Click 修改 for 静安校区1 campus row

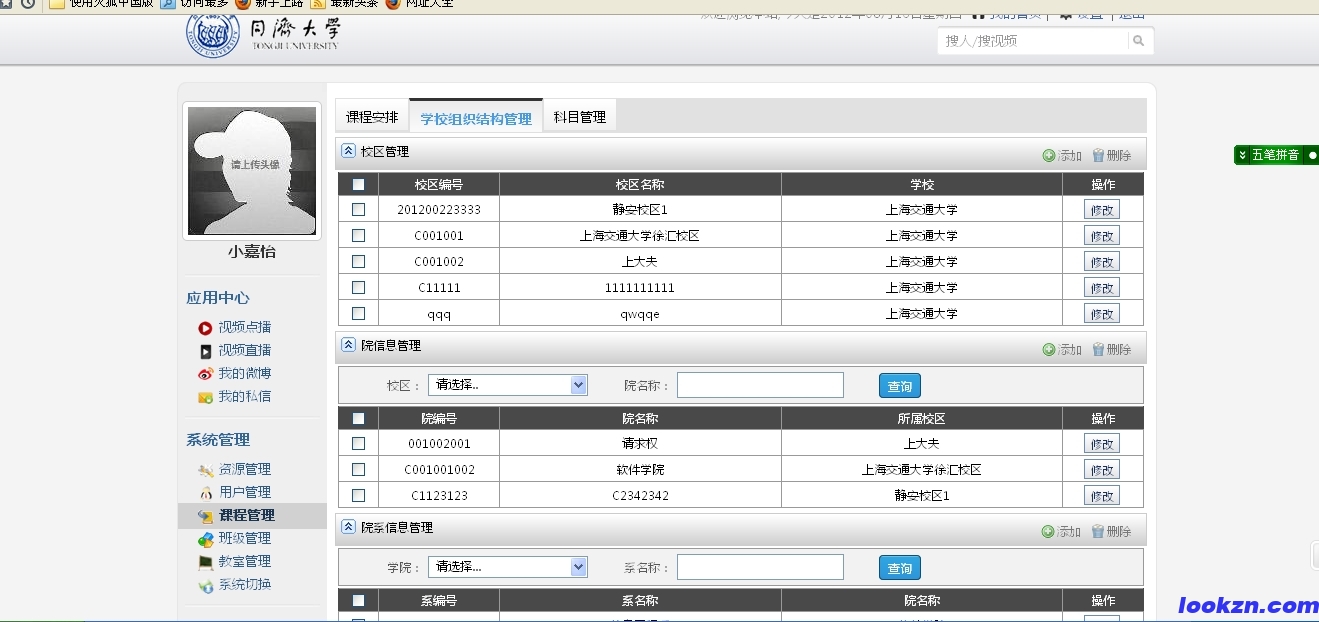click(x=1101, y=210)
